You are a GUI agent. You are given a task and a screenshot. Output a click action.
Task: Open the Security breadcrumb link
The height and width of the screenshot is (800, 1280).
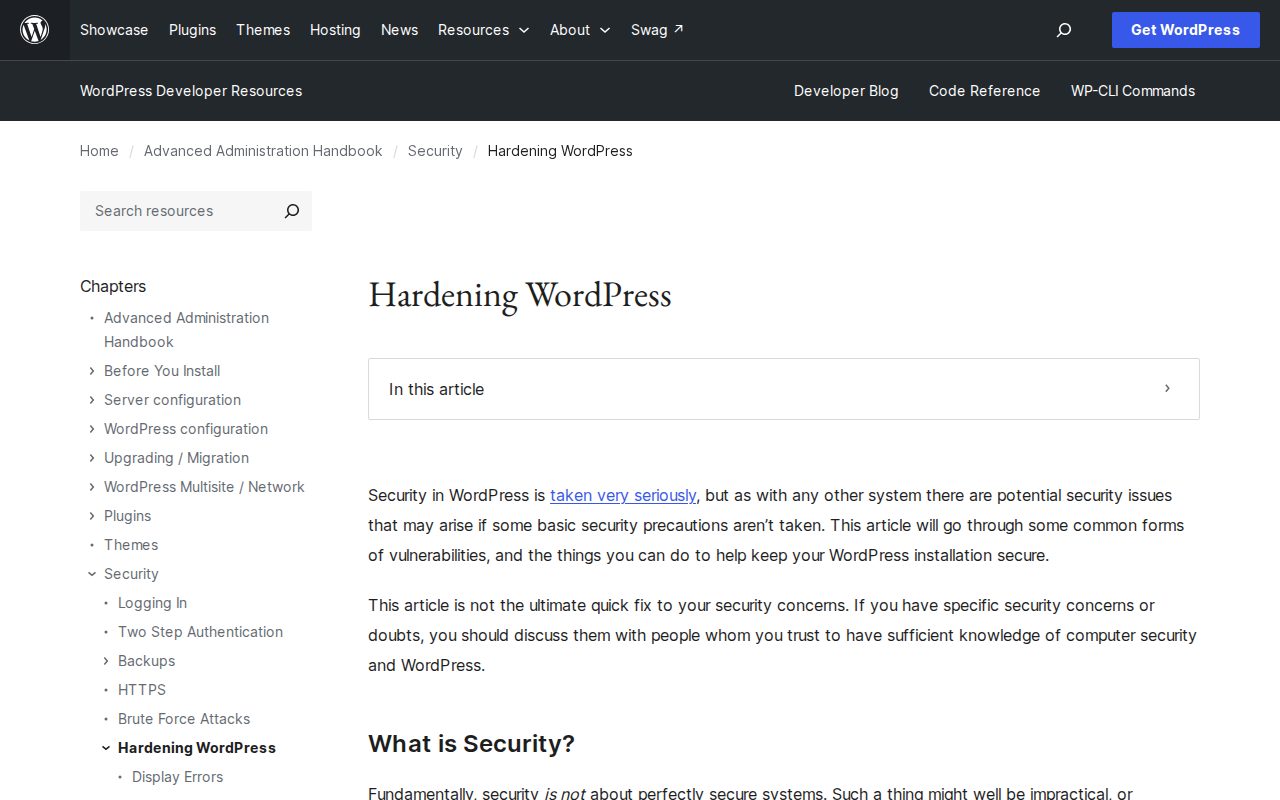tap(435, 151)
